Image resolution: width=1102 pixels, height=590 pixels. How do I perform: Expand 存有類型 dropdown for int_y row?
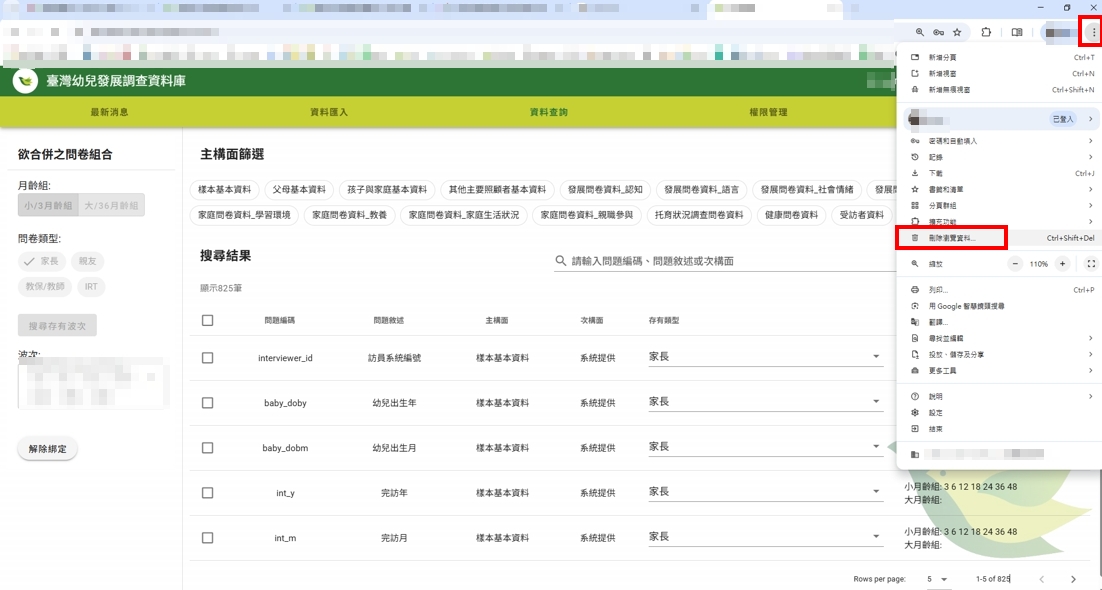[x=876, y=493]
